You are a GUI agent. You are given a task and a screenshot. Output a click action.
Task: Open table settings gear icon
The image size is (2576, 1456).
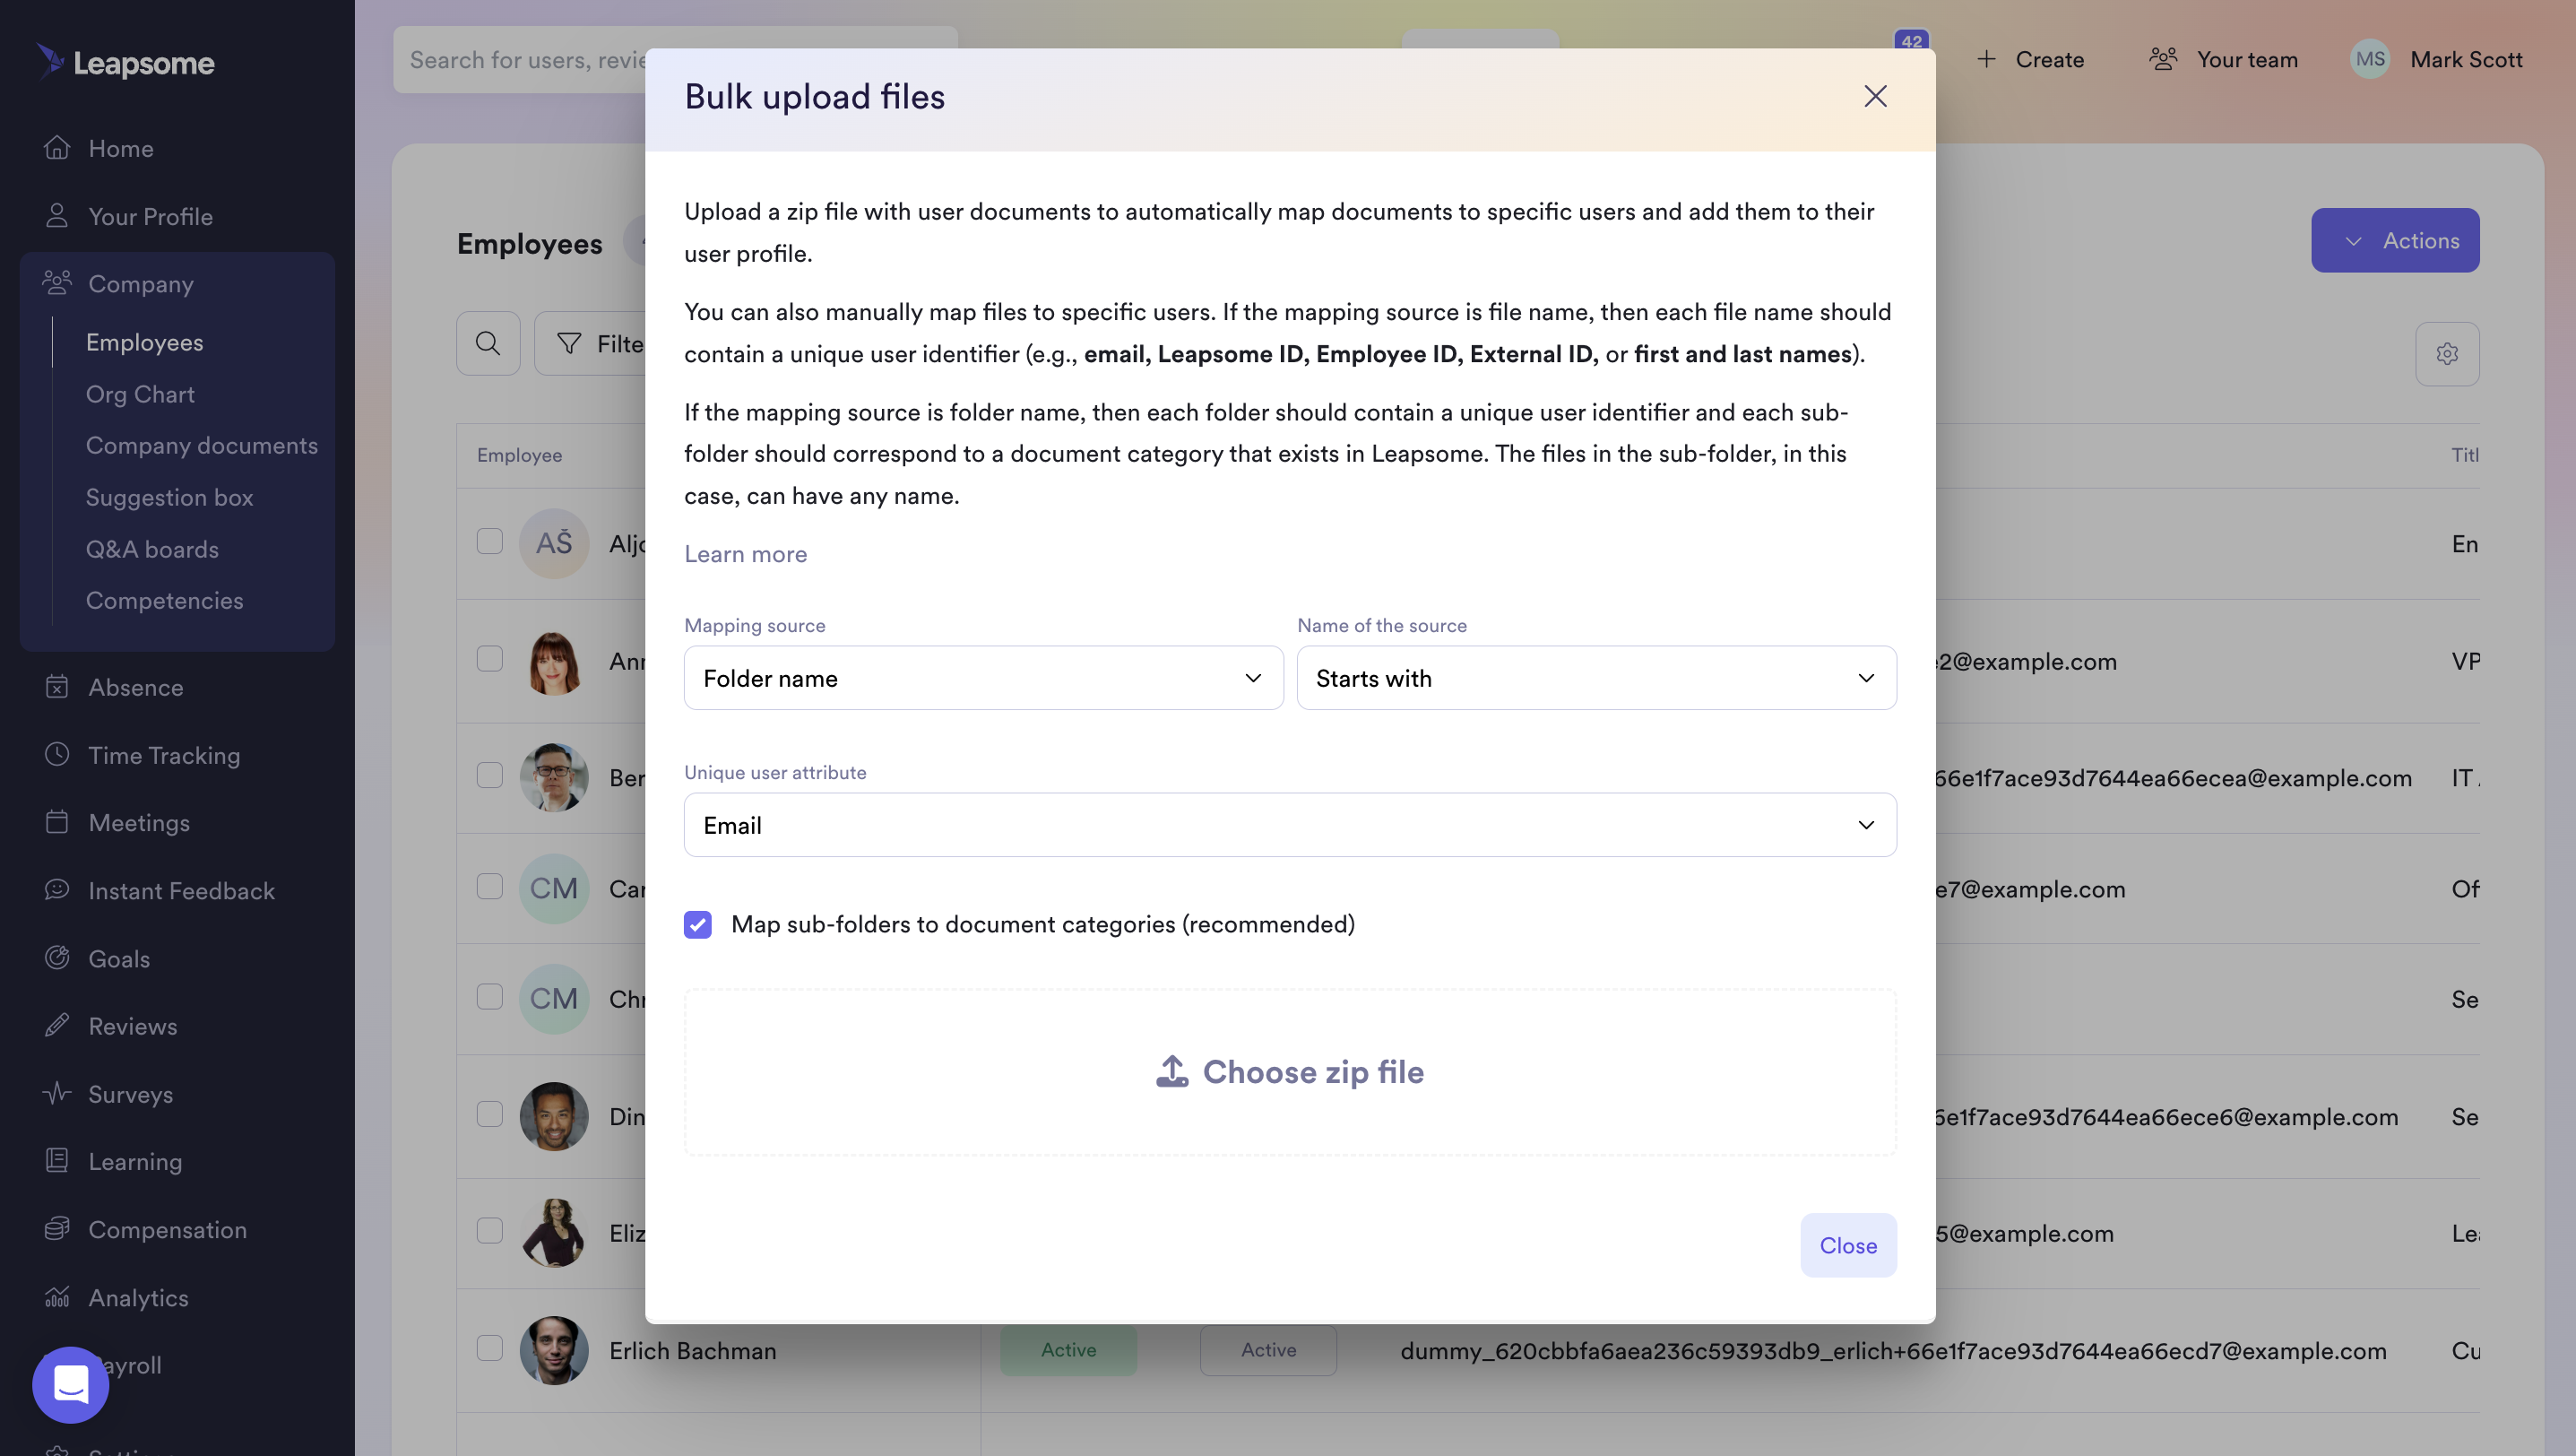[2447, 354]
